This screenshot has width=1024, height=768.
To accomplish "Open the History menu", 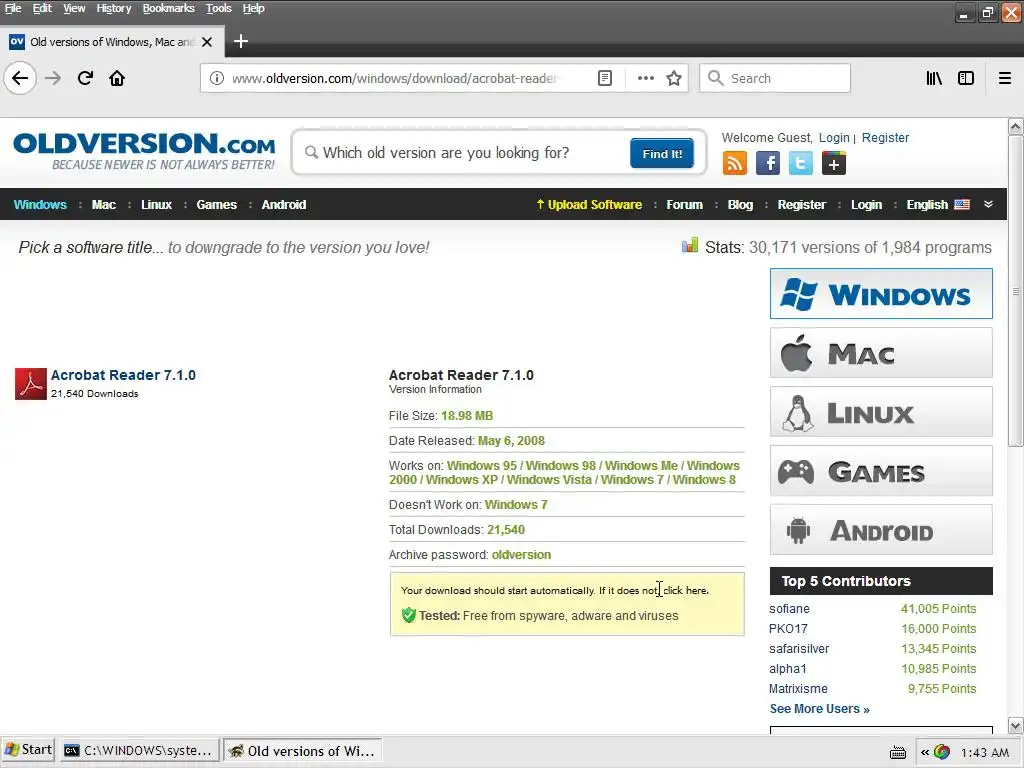I will 114,8.
